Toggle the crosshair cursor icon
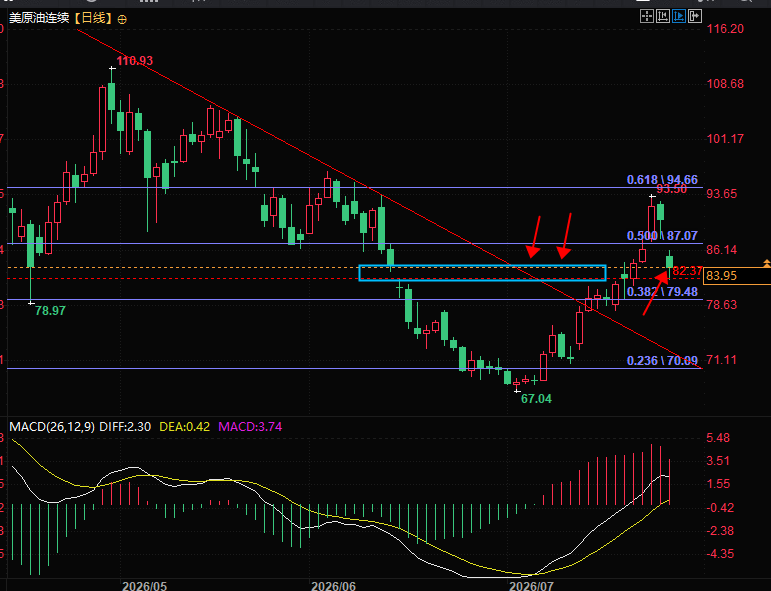This screenshot has height=591, width=771. coord(647,17)
